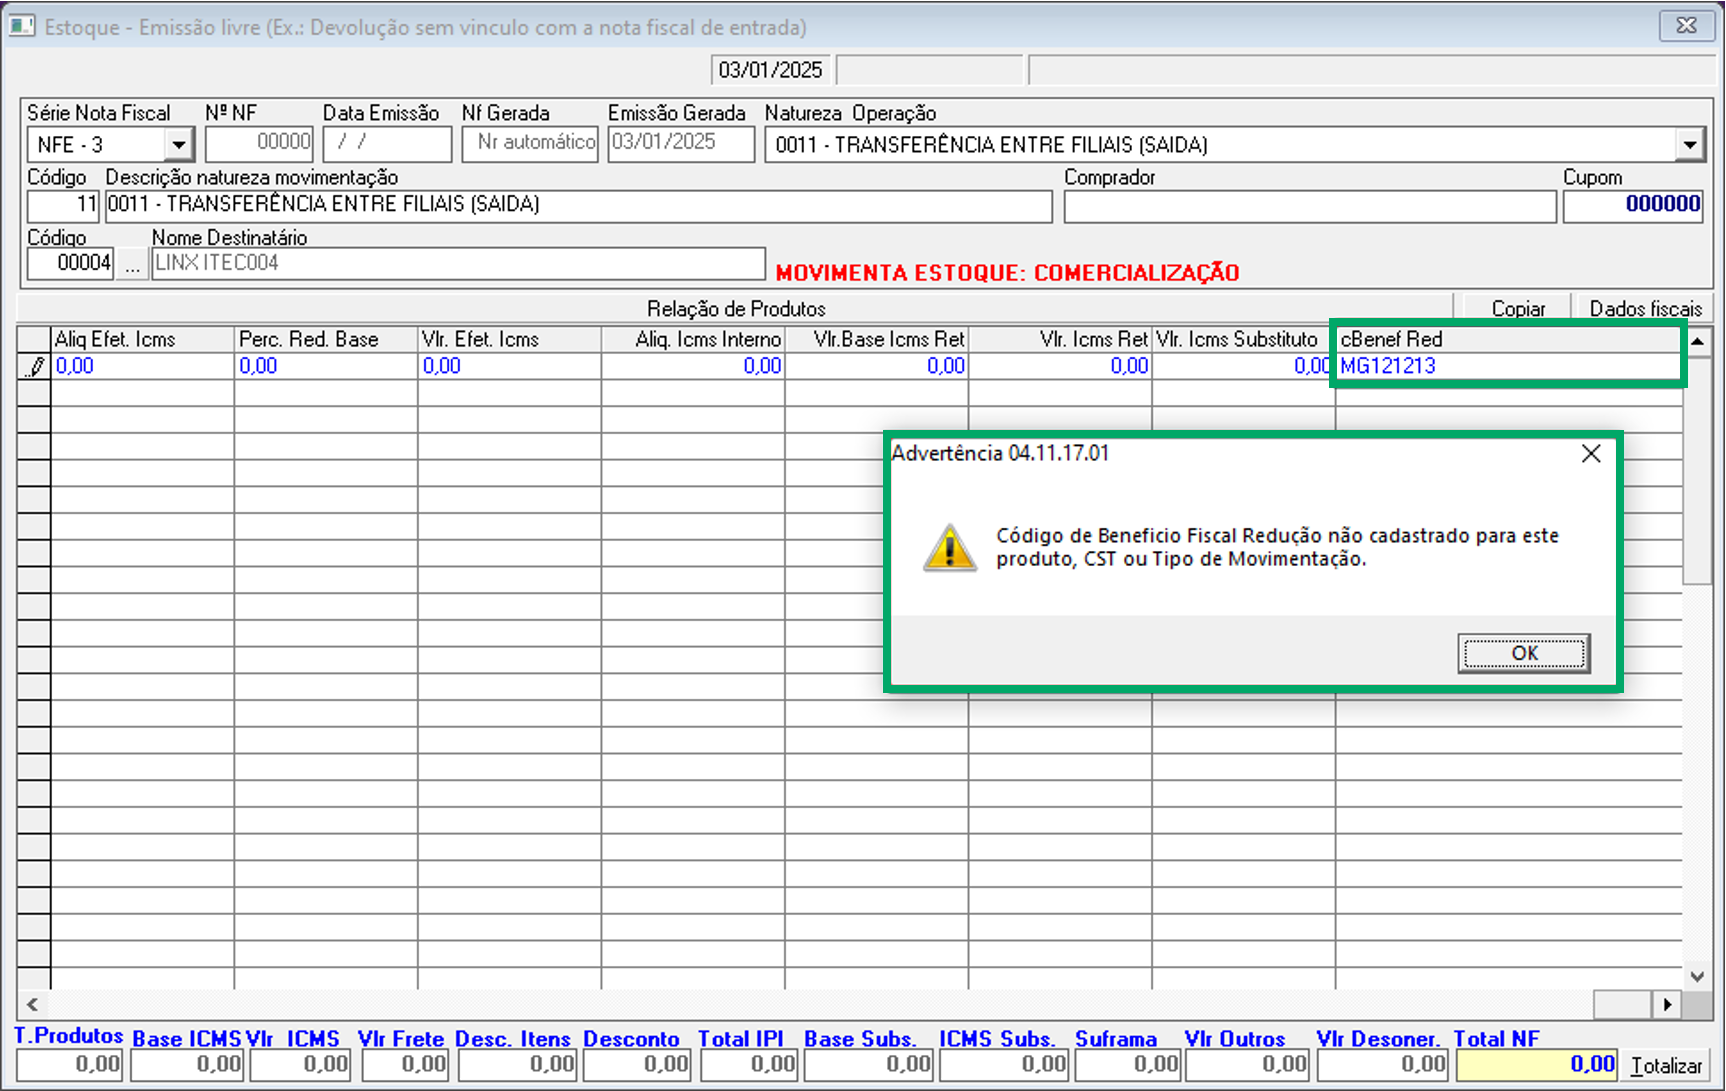Click the Desconto total field
The width and height of the screenshot is (1726, 1091).
pyautogui.click(x=636, y=1066)
